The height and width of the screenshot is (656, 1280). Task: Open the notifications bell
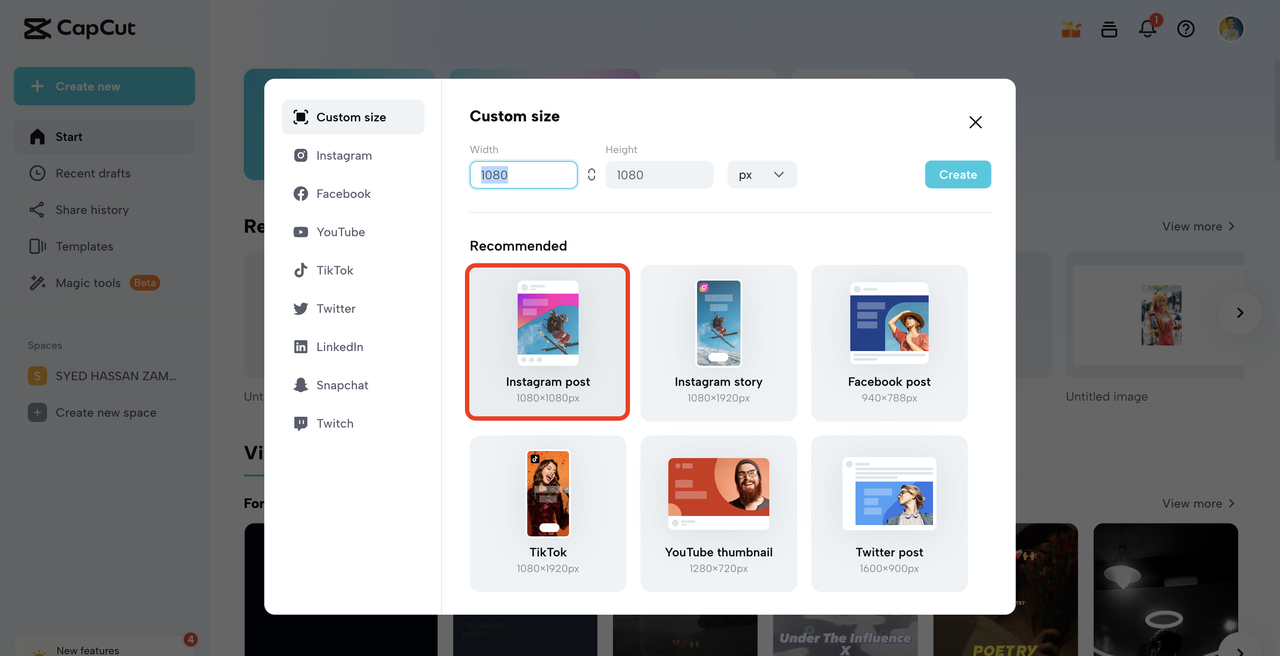click(x=1148, y=28)
